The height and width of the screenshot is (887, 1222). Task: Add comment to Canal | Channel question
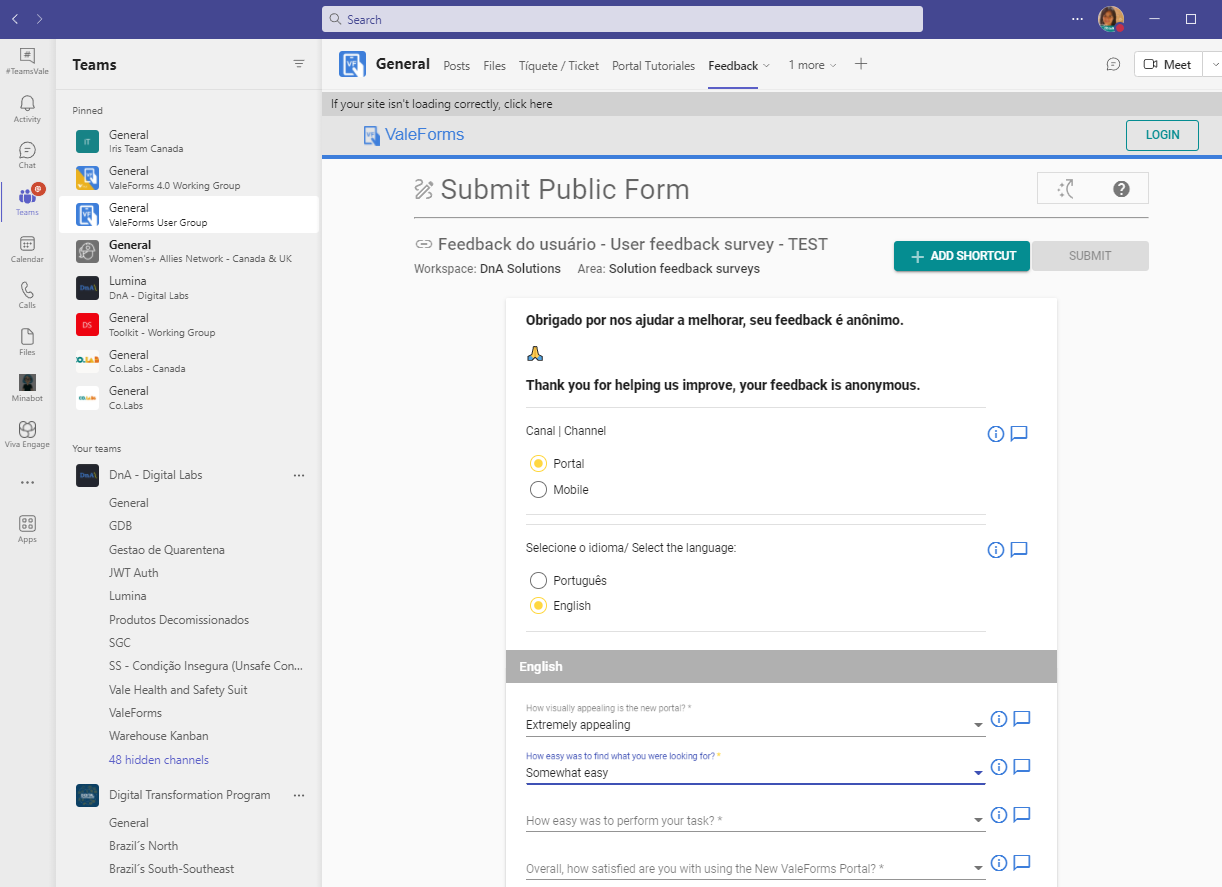1019,434
